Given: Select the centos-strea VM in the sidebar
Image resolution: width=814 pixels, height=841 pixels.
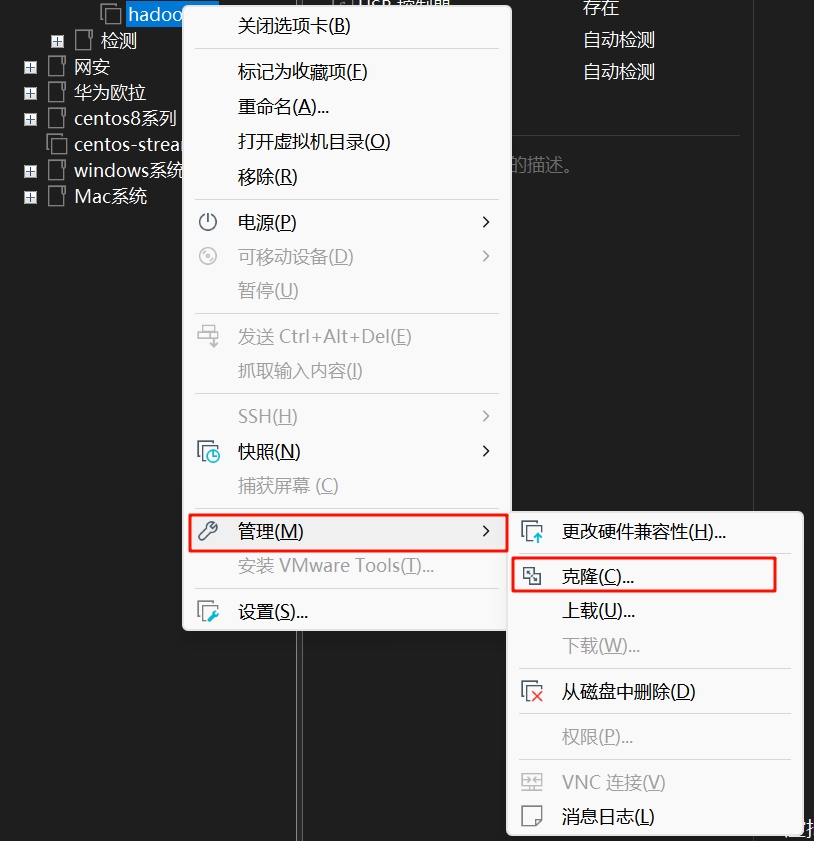Looking at the screenshot, I should click(x=120, y=144).
